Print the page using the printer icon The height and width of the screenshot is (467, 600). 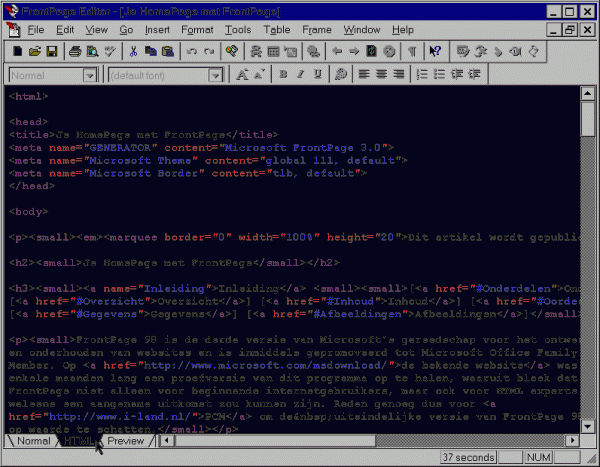tap(75, 51)
